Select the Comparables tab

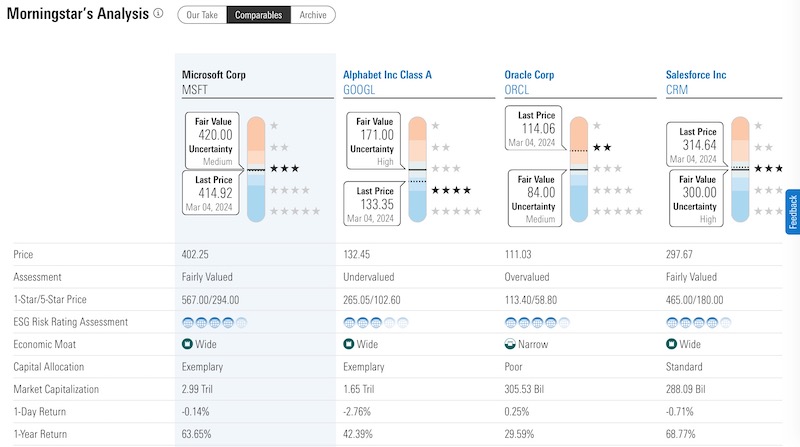258,15
